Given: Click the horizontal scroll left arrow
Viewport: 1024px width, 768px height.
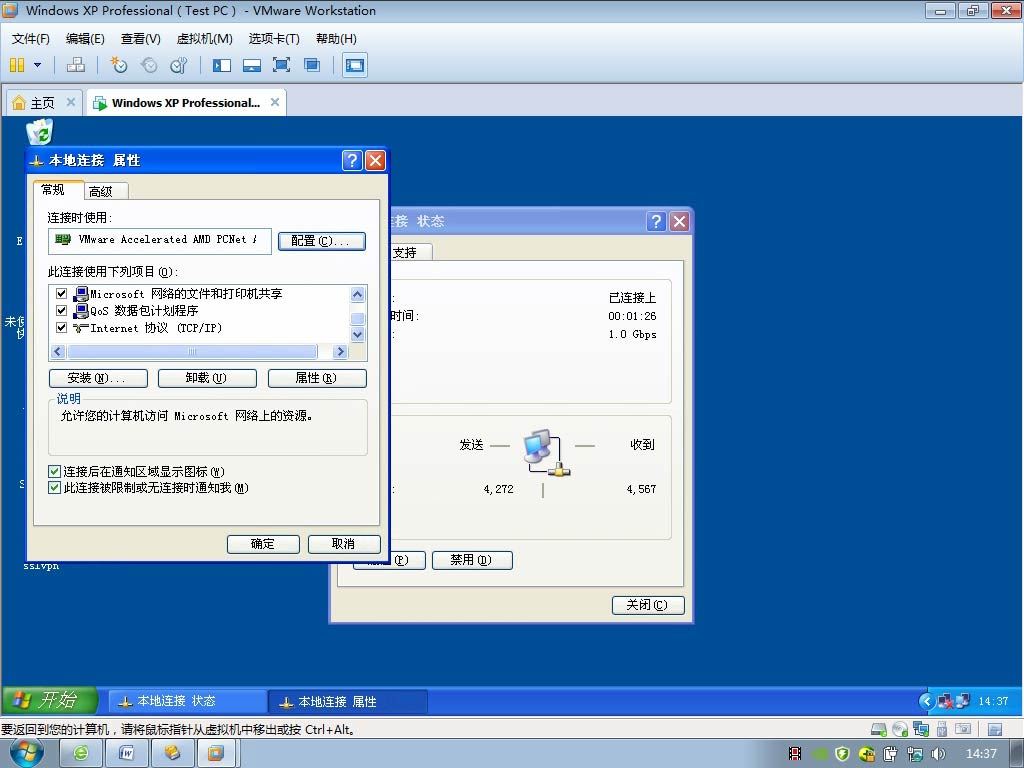Looking at the screenshot, I should click(57, 351).
